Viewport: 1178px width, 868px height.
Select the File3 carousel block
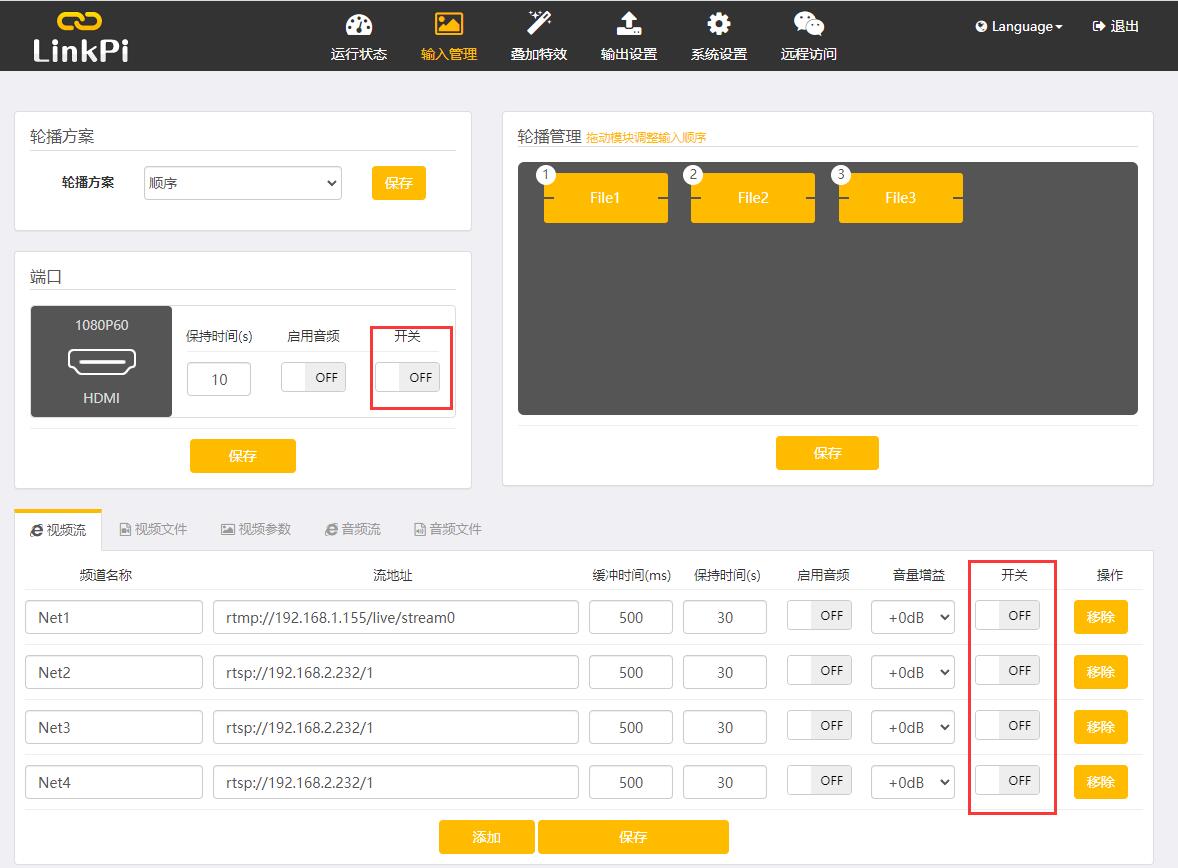pyautogui.click(x=901, y=198)
